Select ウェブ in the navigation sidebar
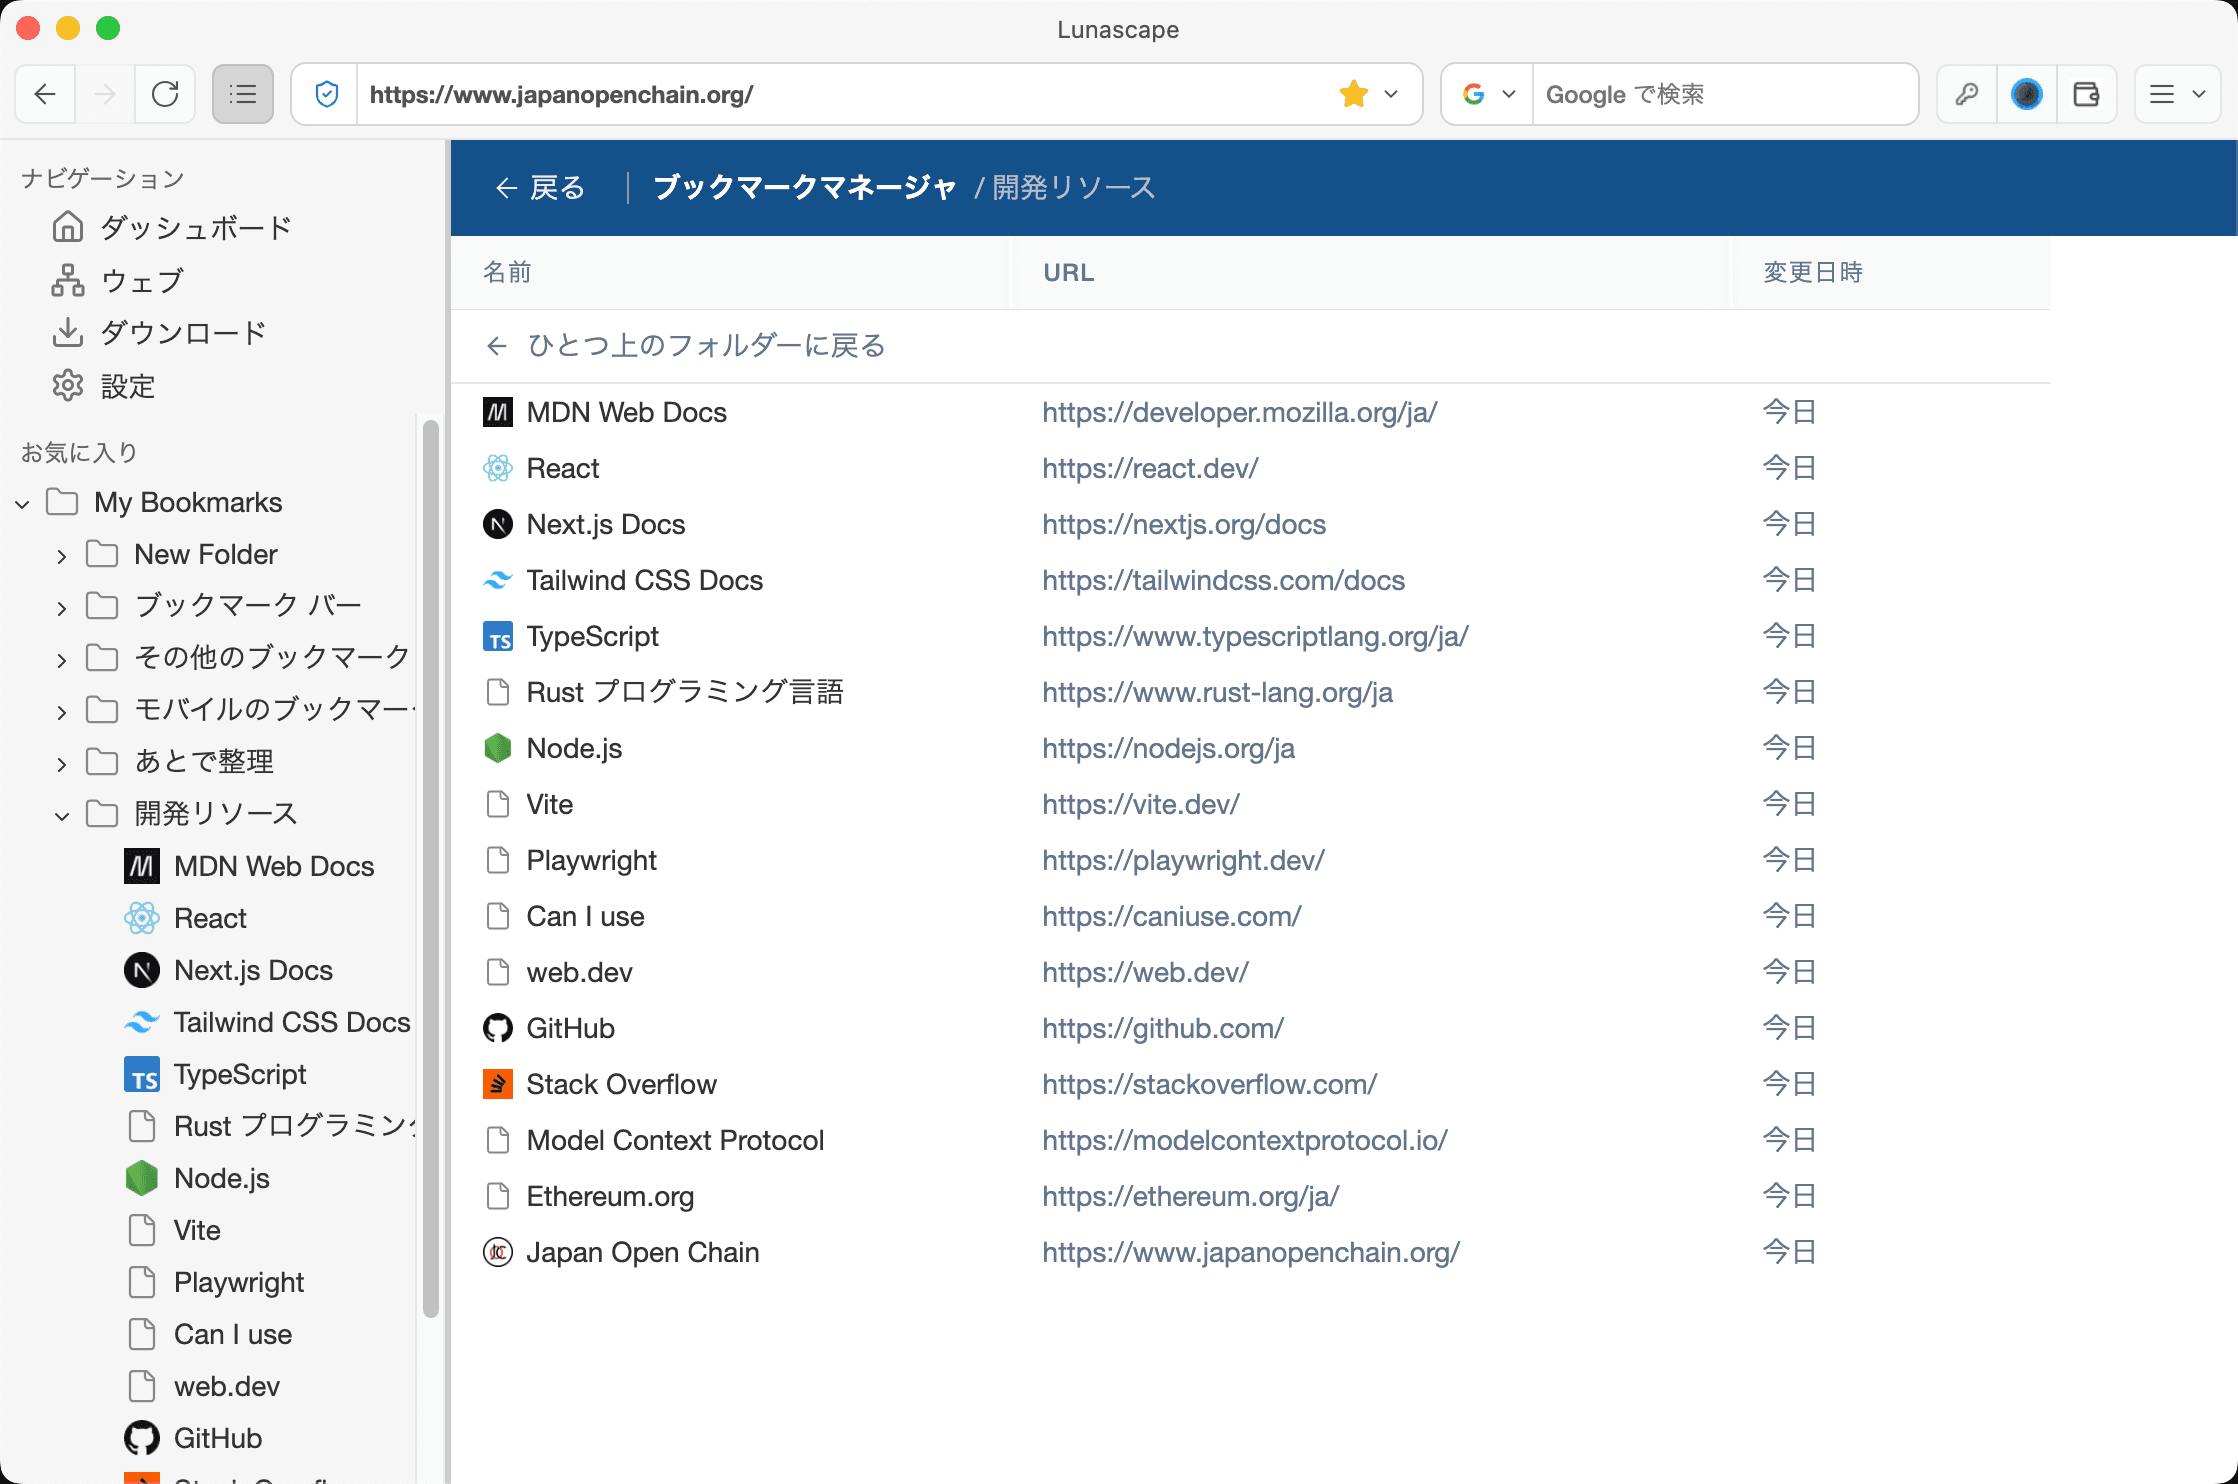This screenshot has width=2238, height=1484. click(x=118, y=280)
